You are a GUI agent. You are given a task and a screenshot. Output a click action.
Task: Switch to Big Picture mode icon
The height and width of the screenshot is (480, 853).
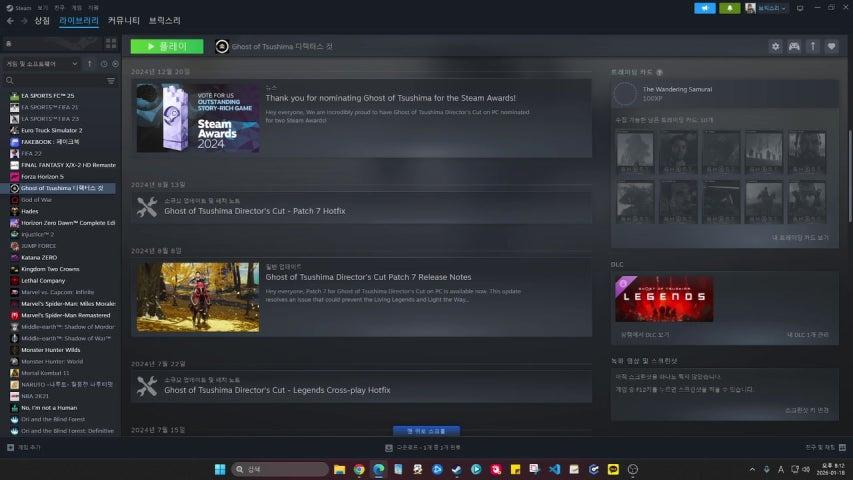tap(800, 8)
